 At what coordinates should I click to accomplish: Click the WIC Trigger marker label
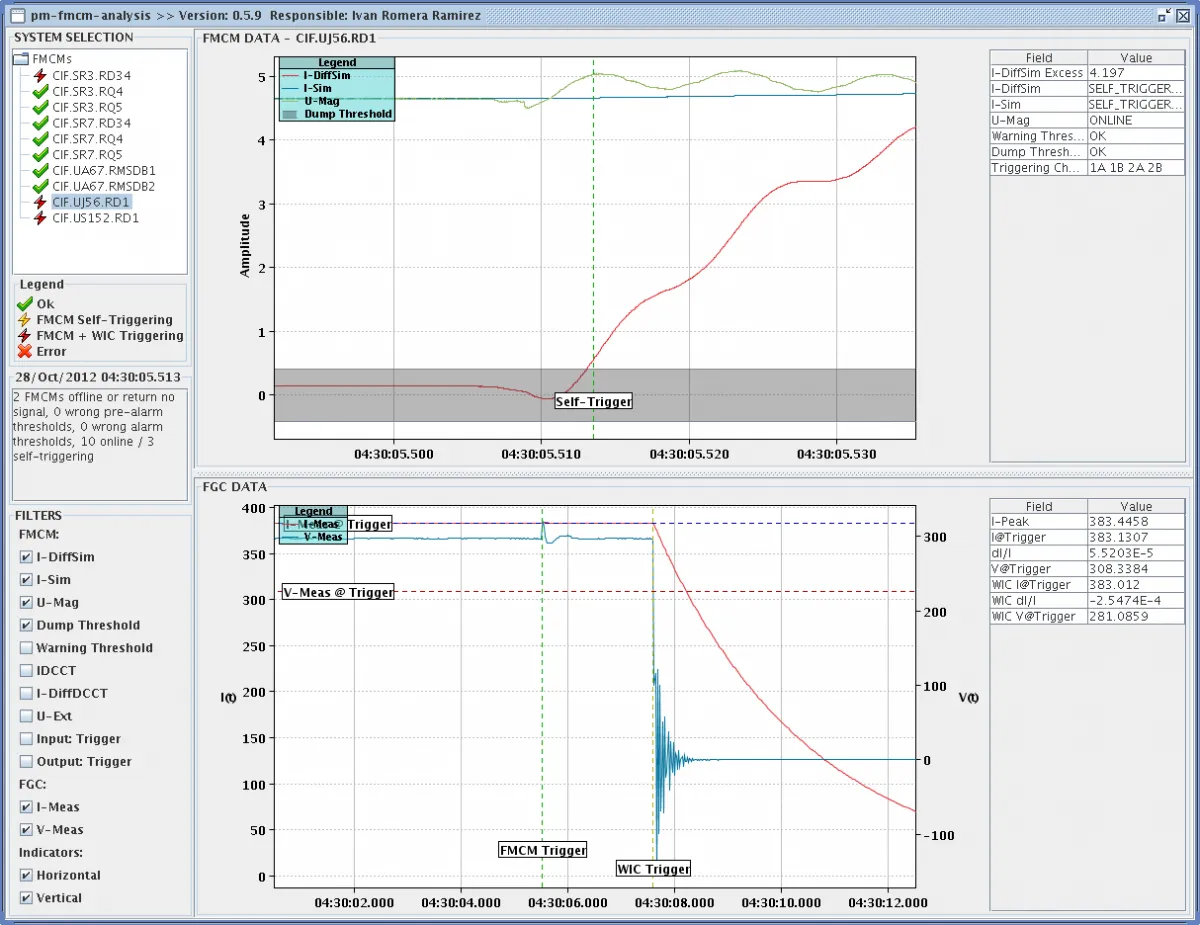tap(653, 868)
